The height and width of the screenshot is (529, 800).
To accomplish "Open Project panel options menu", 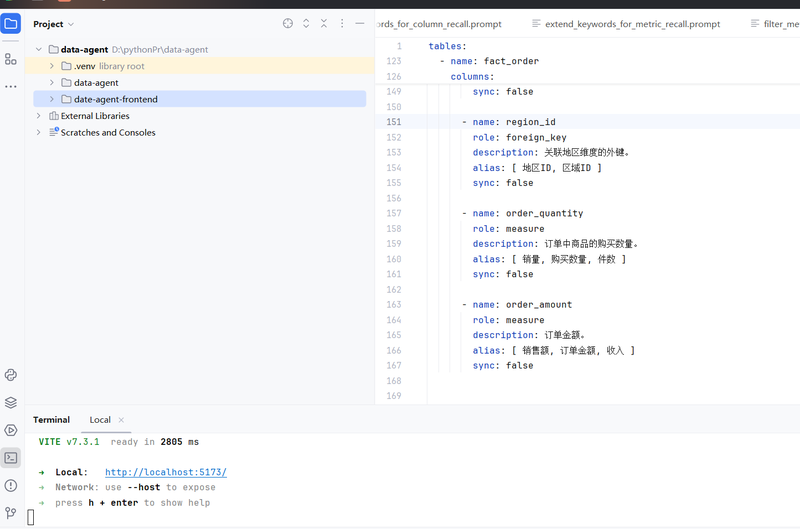I will [x=342, y=23].
